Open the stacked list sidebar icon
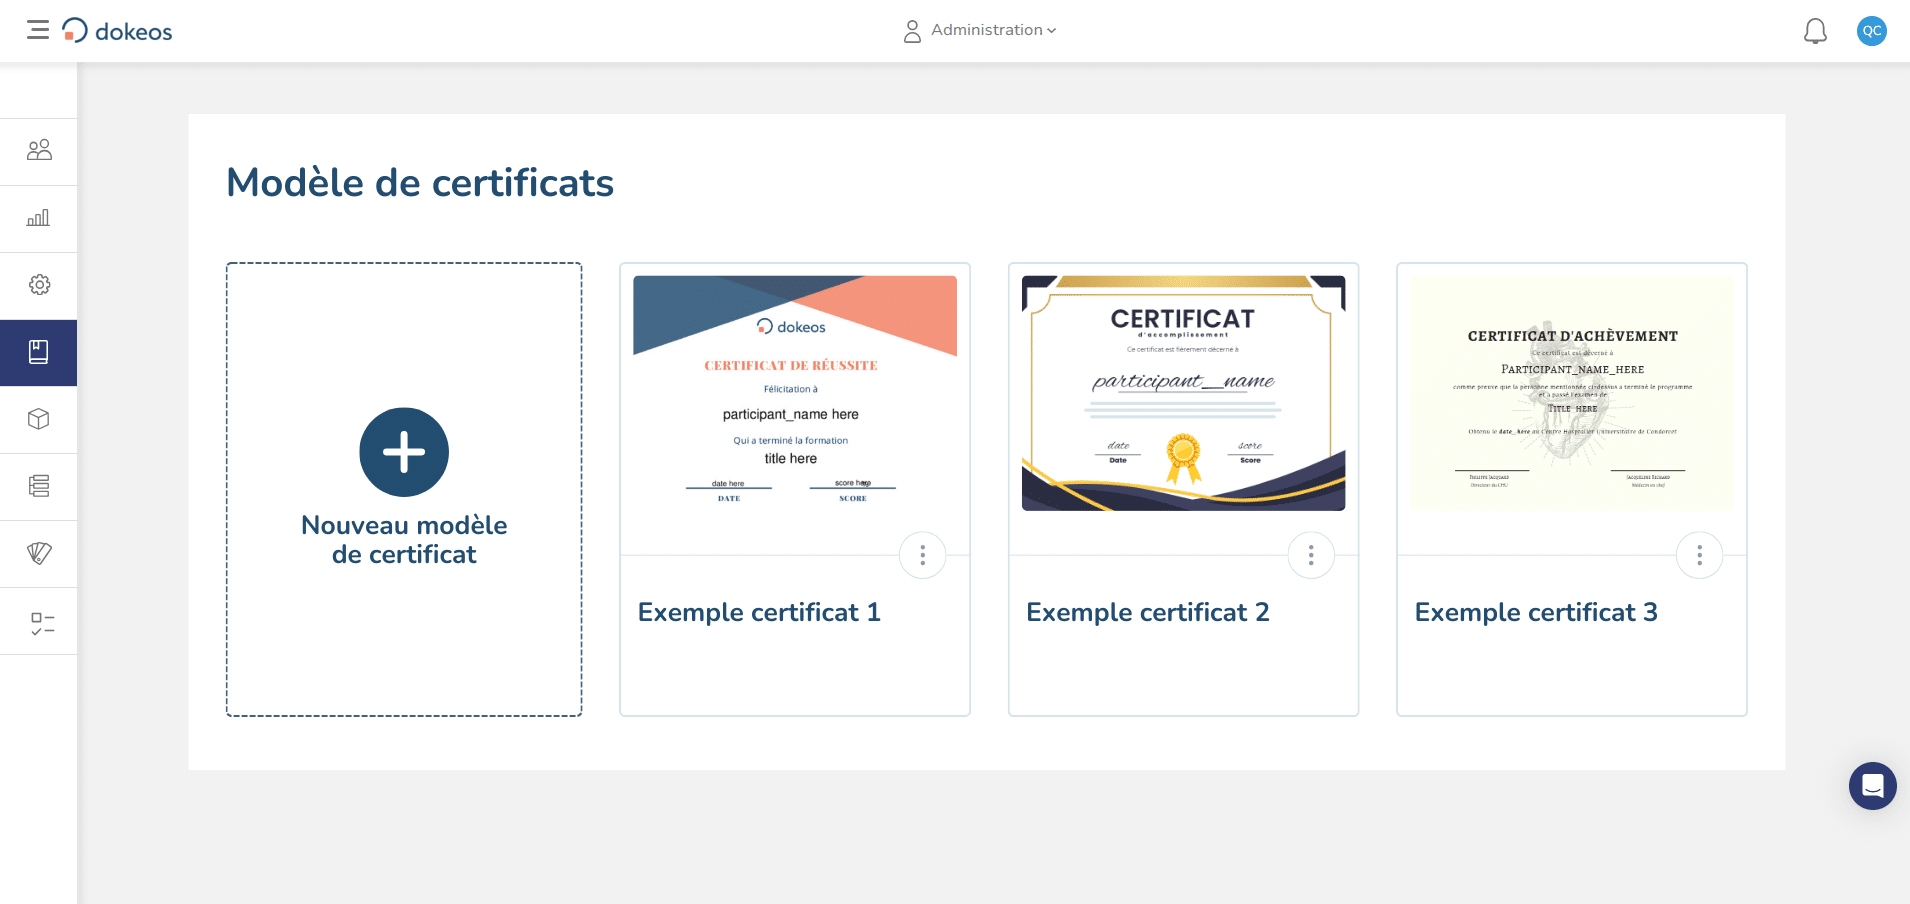This screenshot has height=904, width=1910. [x=39, y=486]
